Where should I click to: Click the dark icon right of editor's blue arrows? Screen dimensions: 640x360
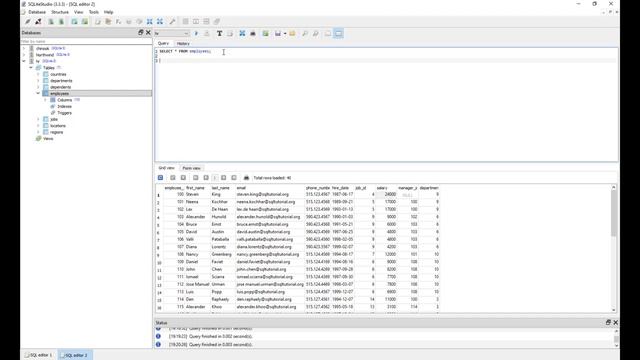tap(253, 33)
